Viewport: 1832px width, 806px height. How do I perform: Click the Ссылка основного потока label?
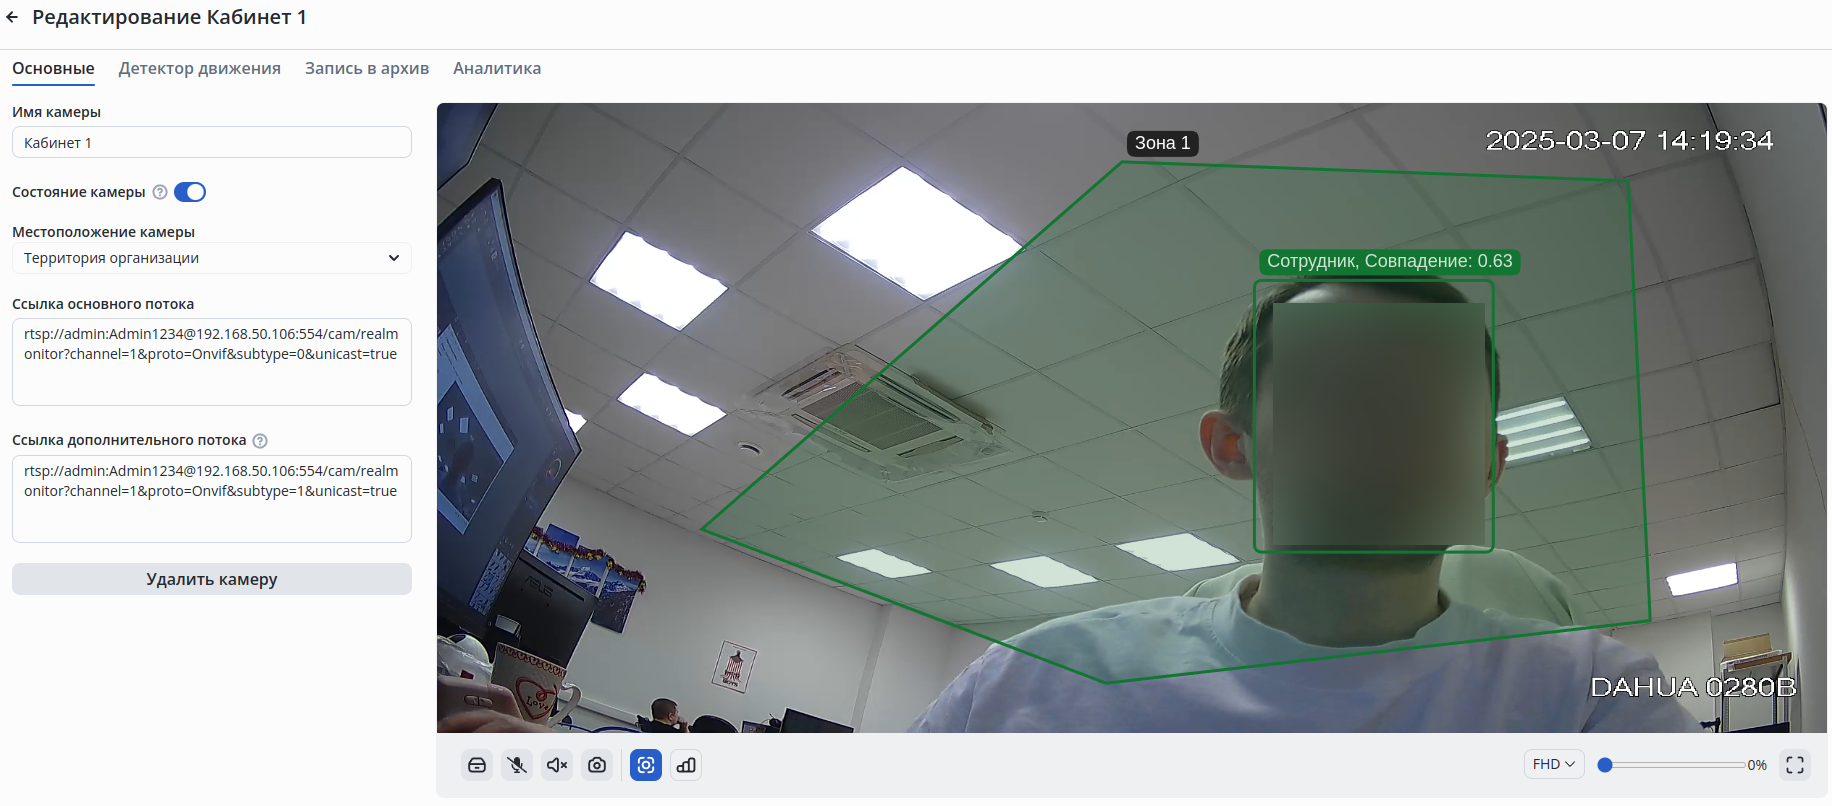pyautogui.click(x=103, y=304)
